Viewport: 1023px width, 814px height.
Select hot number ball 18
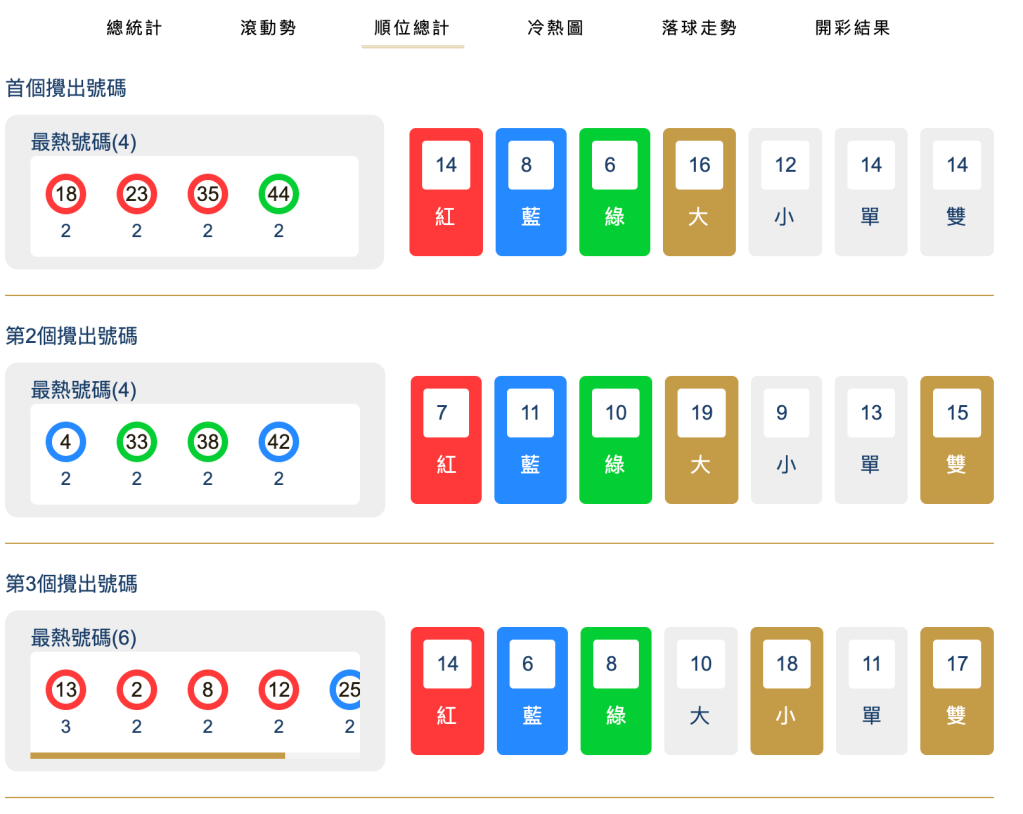click(65, 195)
